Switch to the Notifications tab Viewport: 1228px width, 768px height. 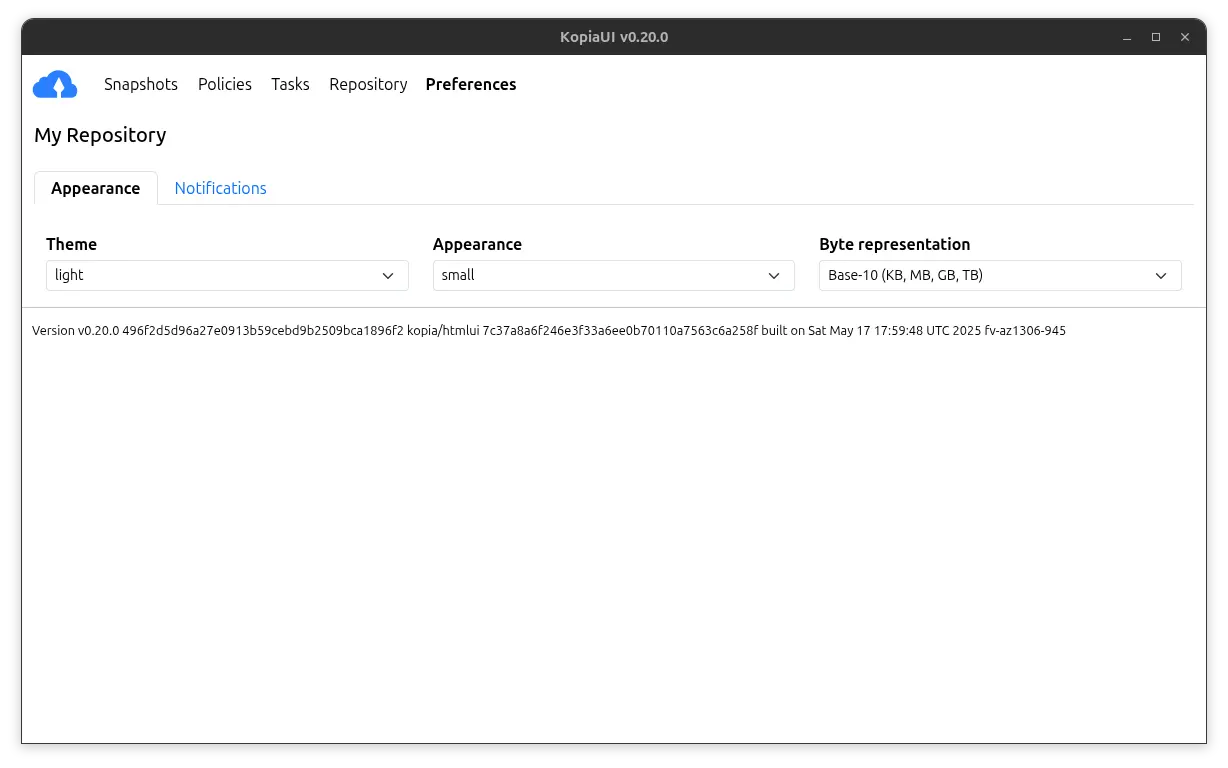point(221,188)
